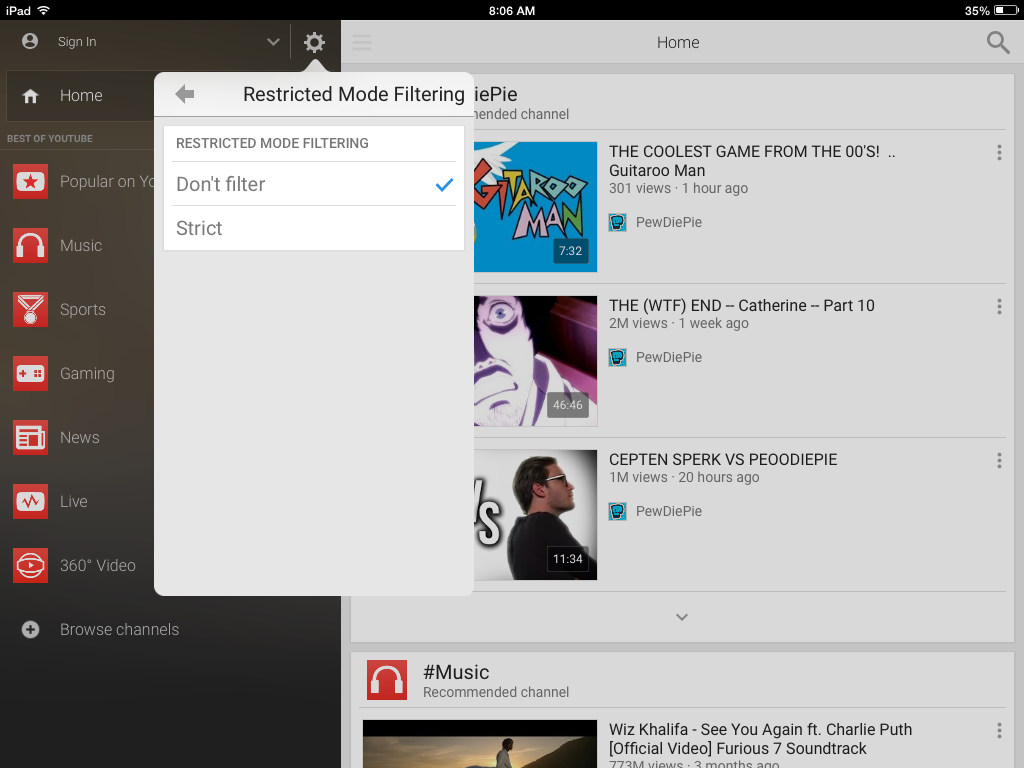Play the Wiz Khalifa video thumbnail
Screen dimensions: 1024x768
[x=480, y=744]
